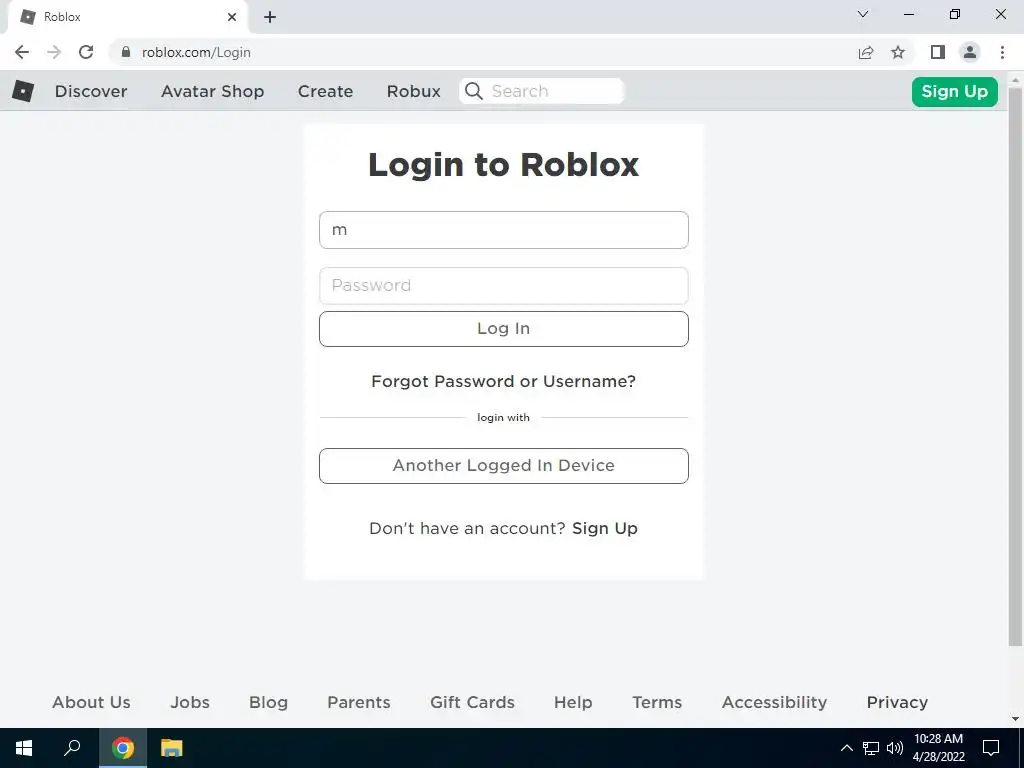Click the volume speaker tray icon
The image size is (1024, 768).
894,748
